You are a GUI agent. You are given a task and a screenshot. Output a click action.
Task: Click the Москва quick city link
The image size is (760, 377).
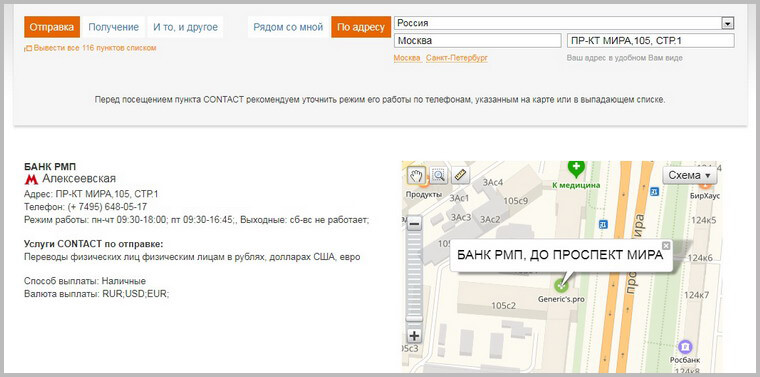pyautogui.click(x=407, y=58)
